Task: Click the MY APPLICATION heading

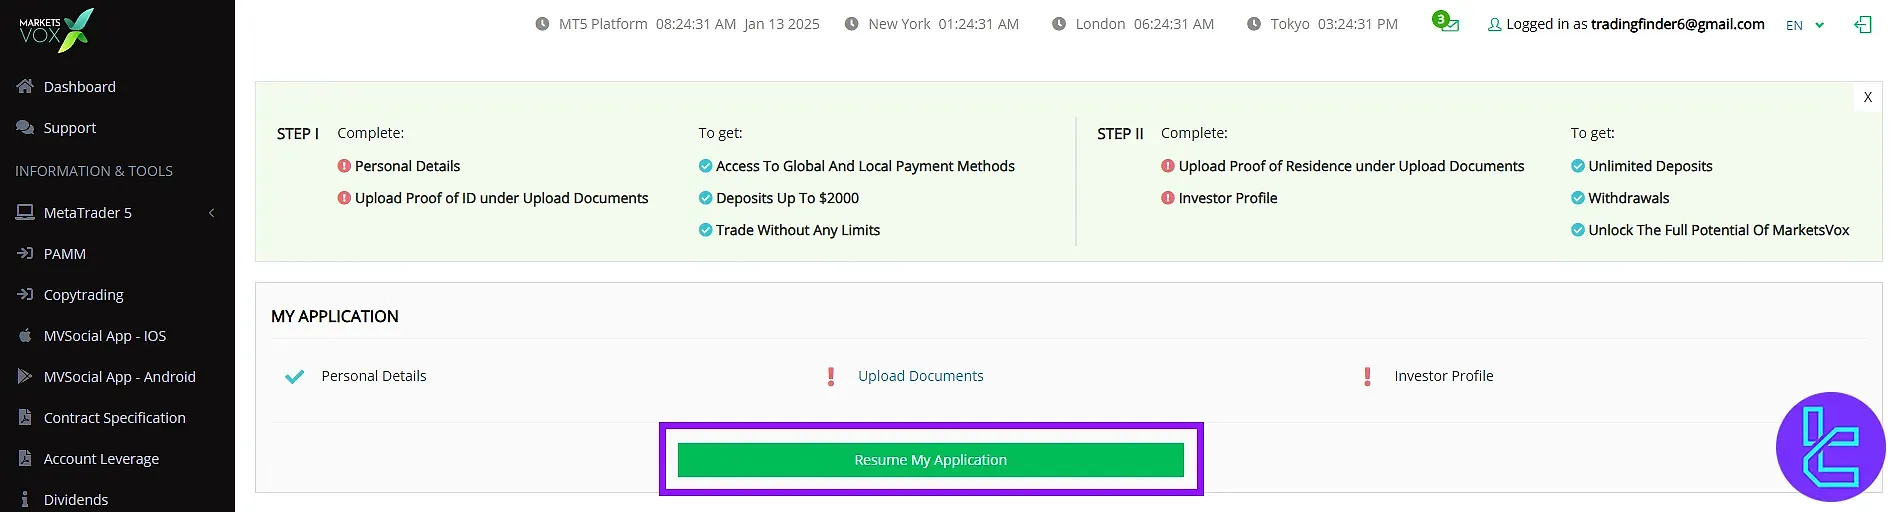Action: pos(335,316)
